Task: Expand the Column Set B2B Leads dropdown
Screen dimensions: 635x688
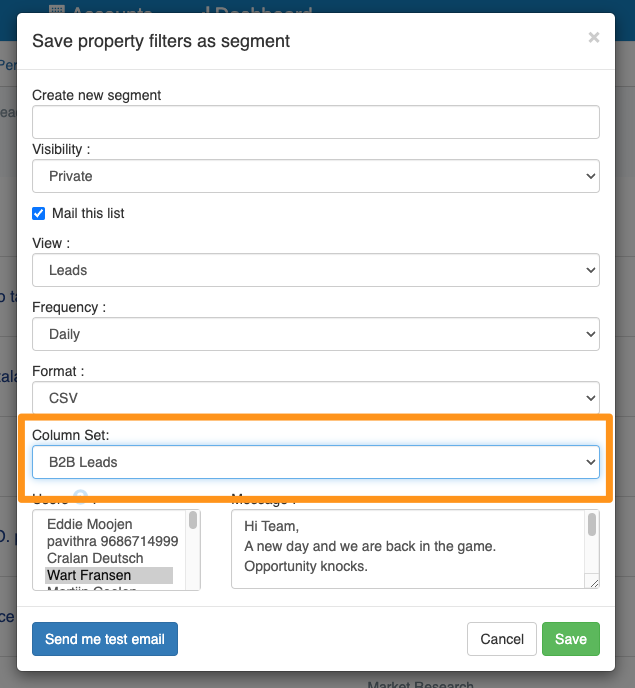Action: pos(316,462)
